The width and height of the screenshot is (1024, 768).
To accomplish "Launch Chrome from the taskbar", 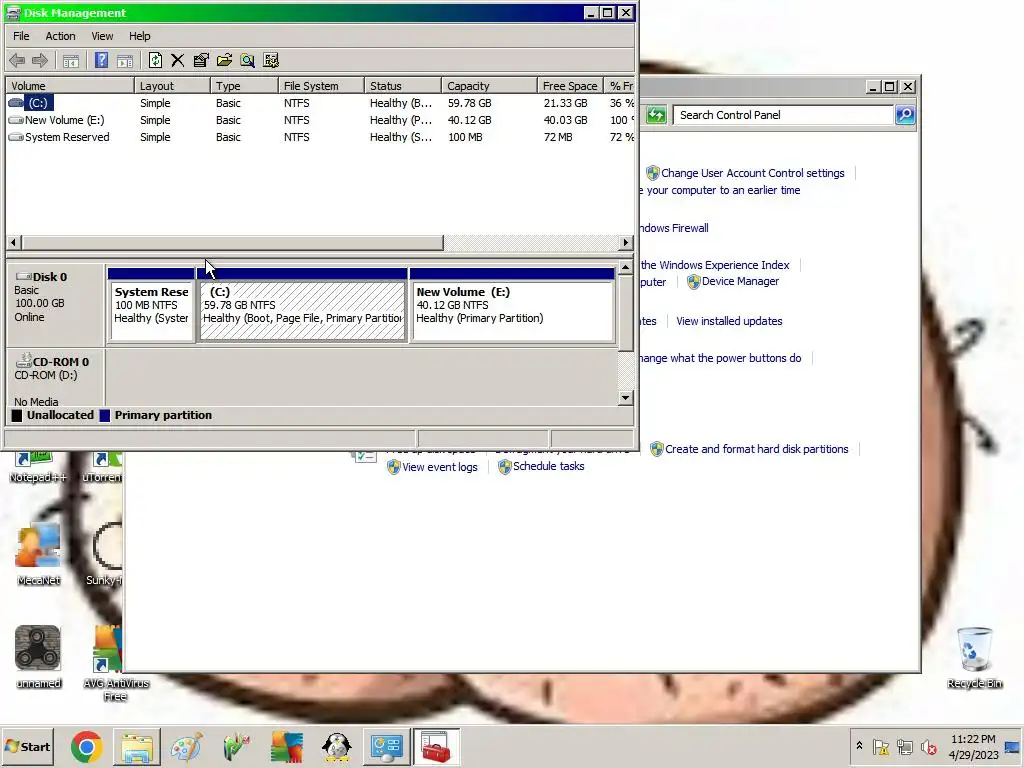I will pos(87,747).
